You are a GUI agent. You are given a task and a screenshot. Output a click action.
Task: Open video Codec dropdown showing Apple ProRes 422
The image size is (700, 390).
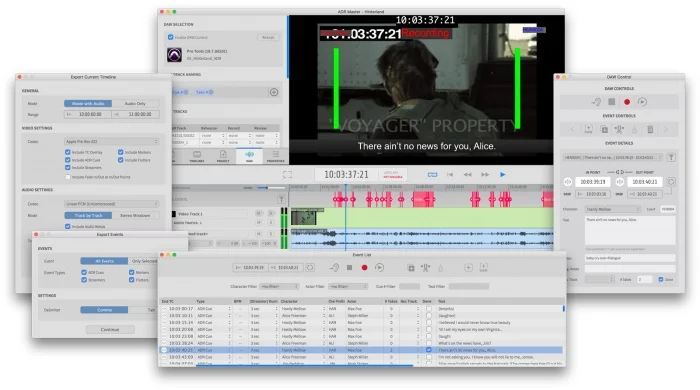[x=112, y=141]
